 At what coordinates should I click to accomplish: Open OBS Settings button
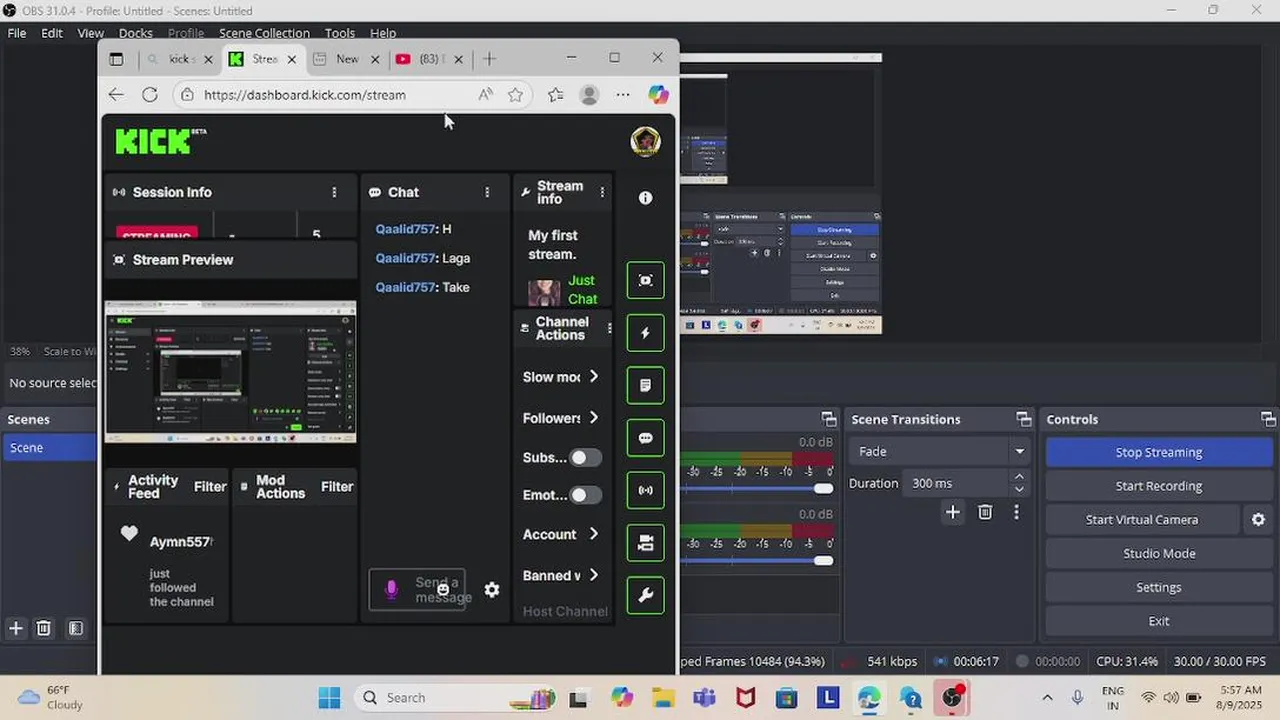click(x=1159, y=587)
